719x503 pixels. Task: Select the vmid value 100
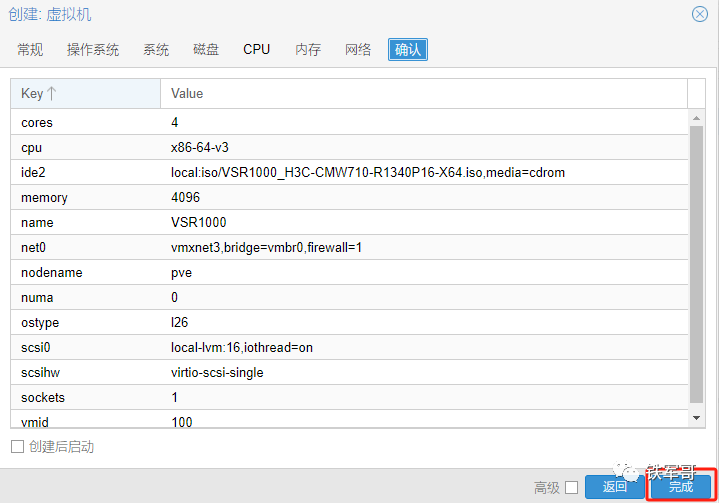coord(182,422)
